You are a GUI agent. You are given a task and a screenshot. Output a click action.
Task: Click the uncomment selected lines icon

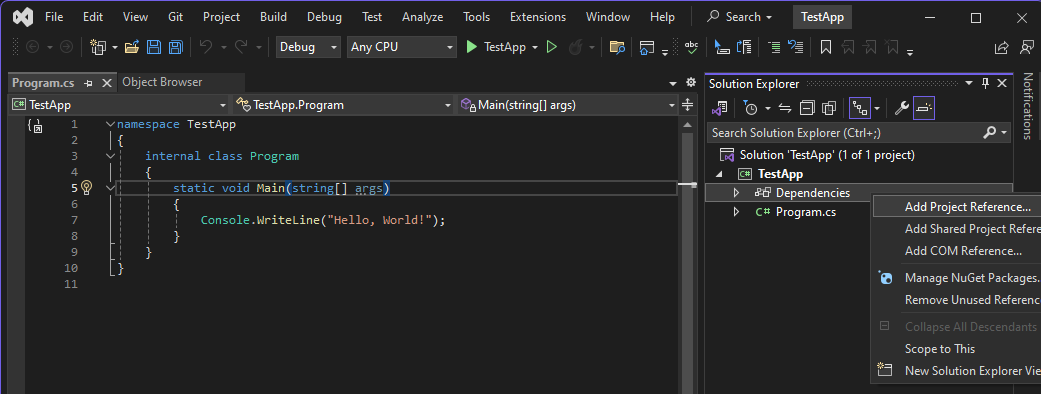click(x=795, y=47)
